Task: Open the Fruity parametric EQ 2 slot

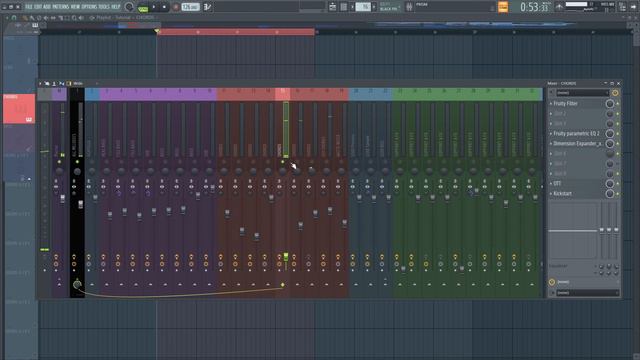Action: [576, 133]
